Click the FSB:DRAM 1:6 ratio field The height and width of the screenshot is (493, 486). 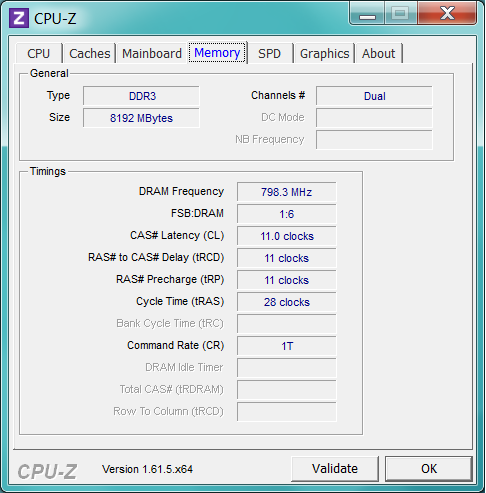[x=287, y=214]
